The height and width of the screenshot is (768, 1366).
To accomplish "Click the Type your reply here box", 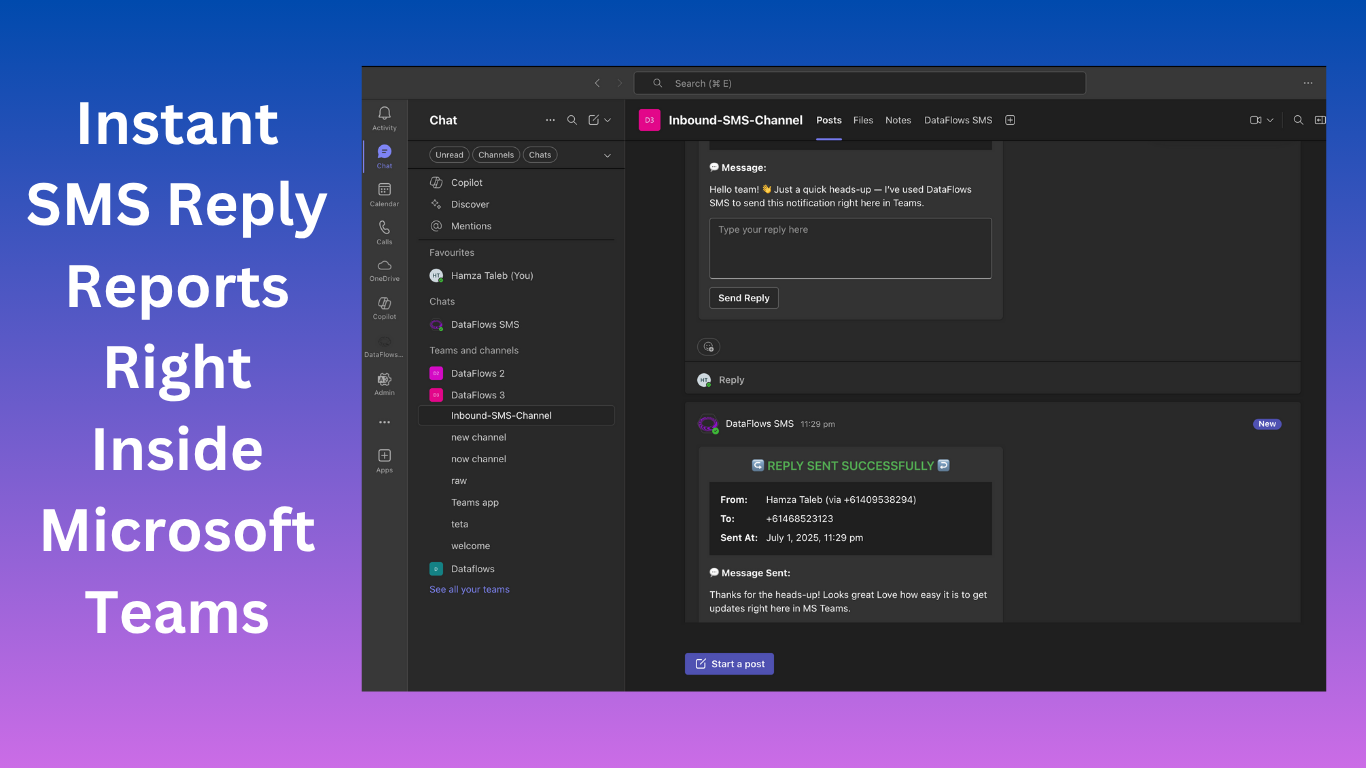I will [x=850, y=248].
